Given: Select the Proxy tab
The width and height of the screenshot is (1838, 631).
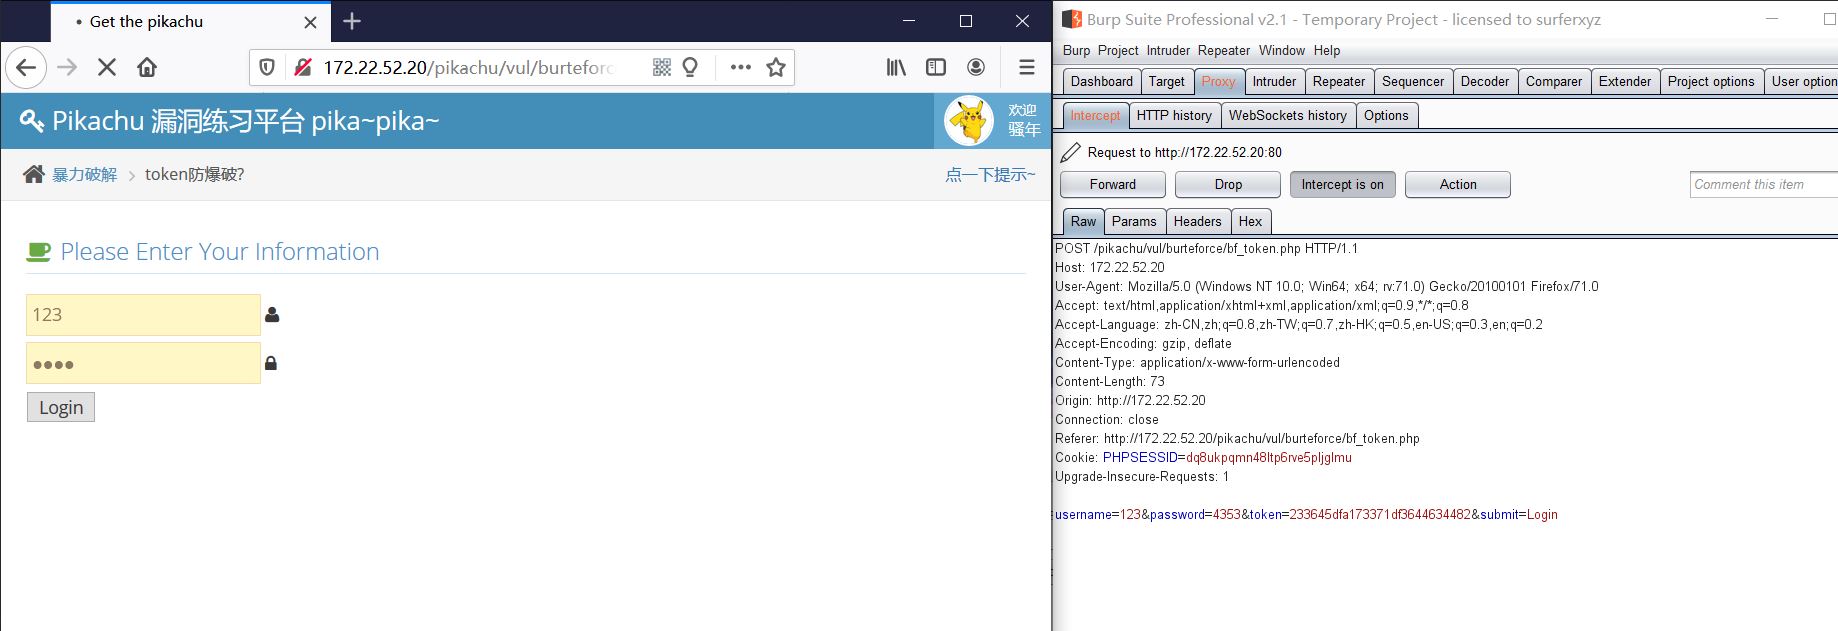Looking at the screenshot, I should tap(1218, 81).
